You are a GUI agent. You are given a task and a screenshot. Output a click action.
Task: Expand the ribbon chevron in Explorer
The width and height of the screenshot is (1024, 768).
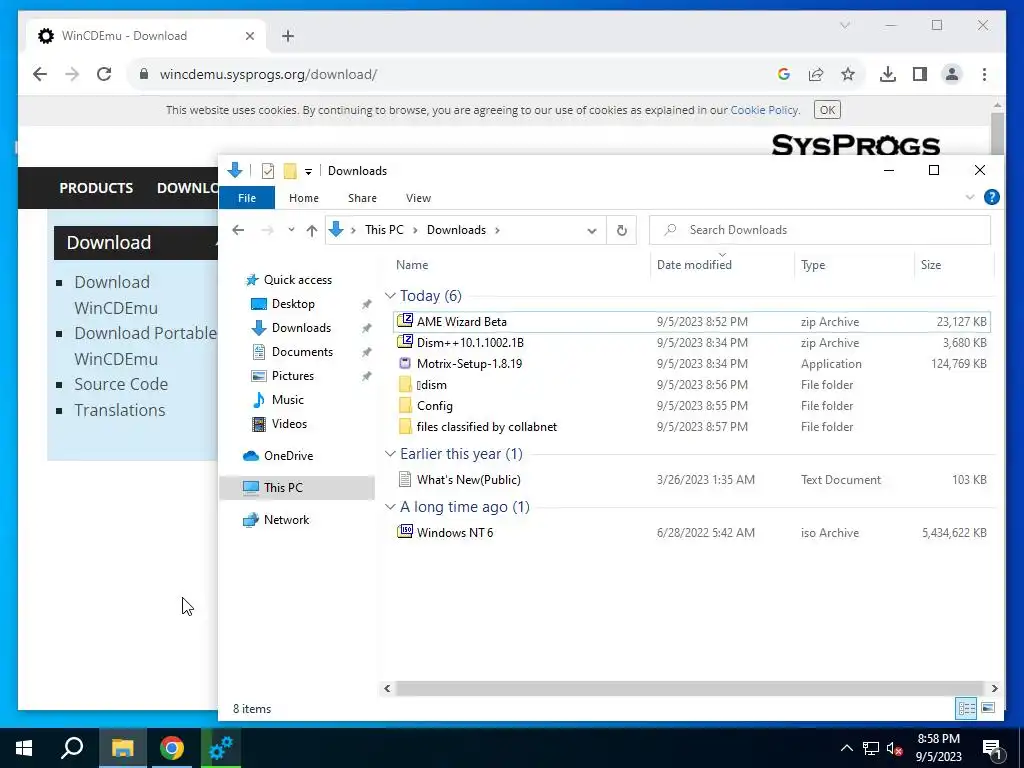970,197
